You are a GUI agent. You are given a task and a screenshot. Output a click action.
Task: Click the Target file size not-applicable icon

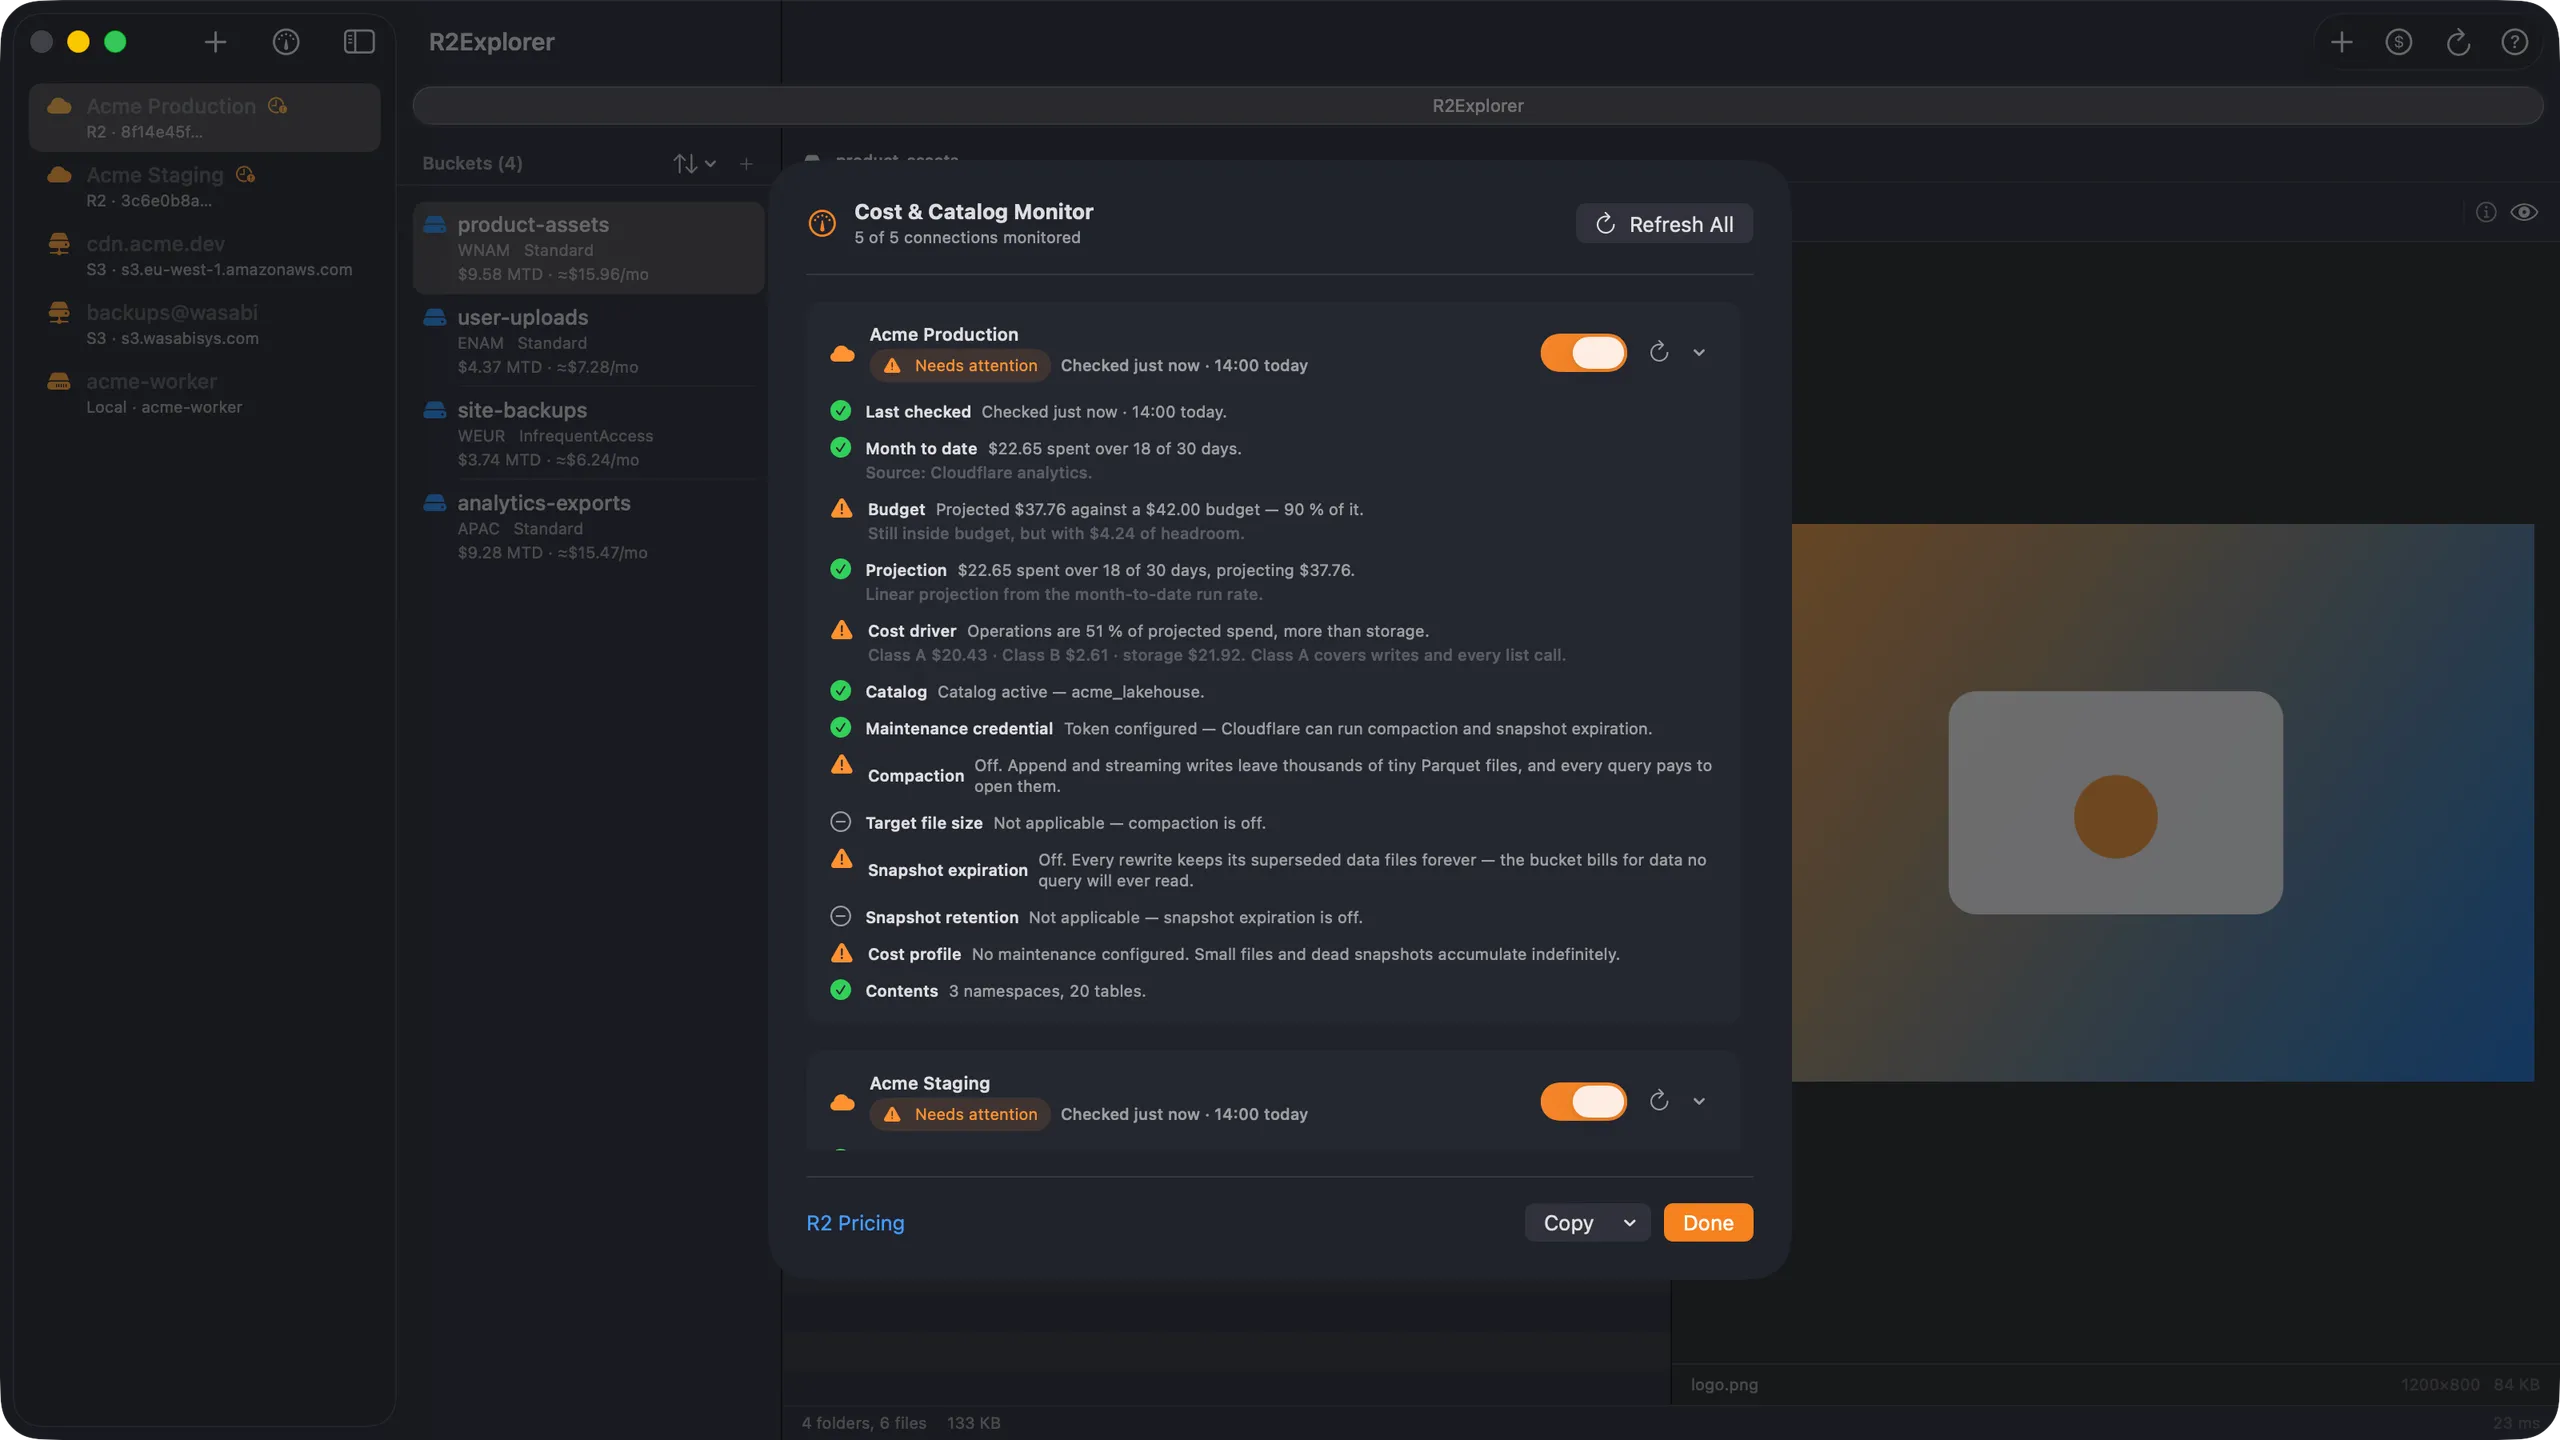point(841,822)
